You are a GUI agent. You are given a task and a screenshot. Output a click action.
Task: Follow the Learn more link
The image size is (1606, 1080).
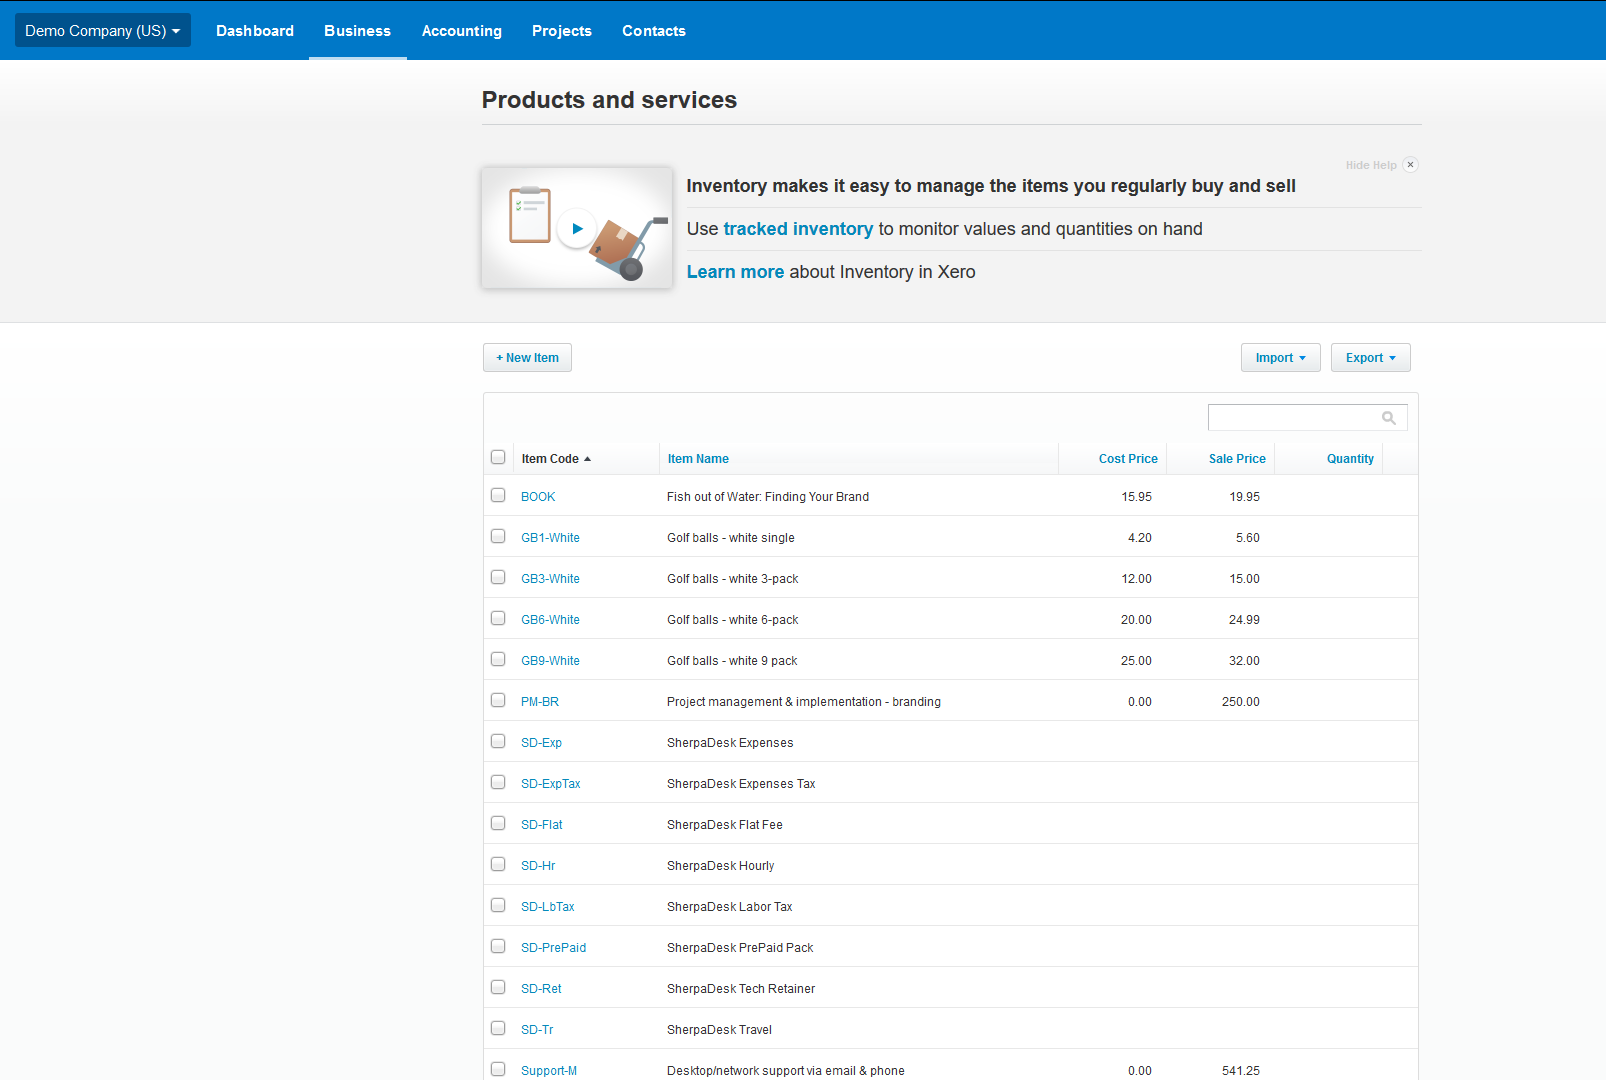[x=735, y=272]
